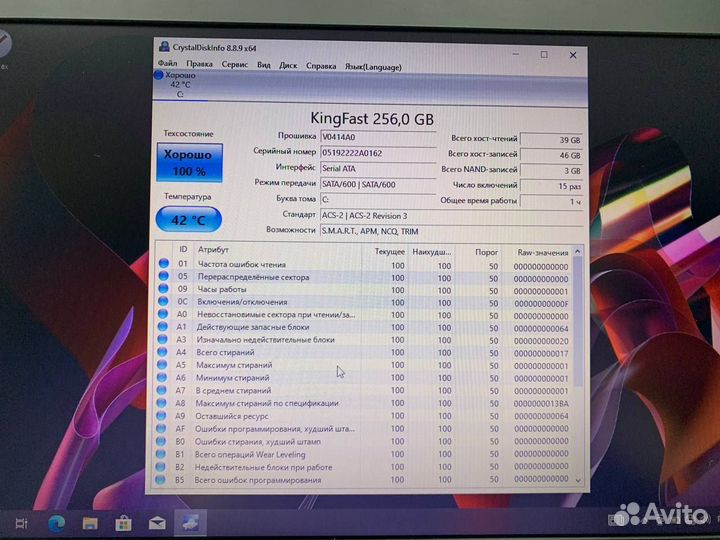Screen dimensions: 720x540
Task: Click the status circle for attribute 01
Action: (164, 265)
